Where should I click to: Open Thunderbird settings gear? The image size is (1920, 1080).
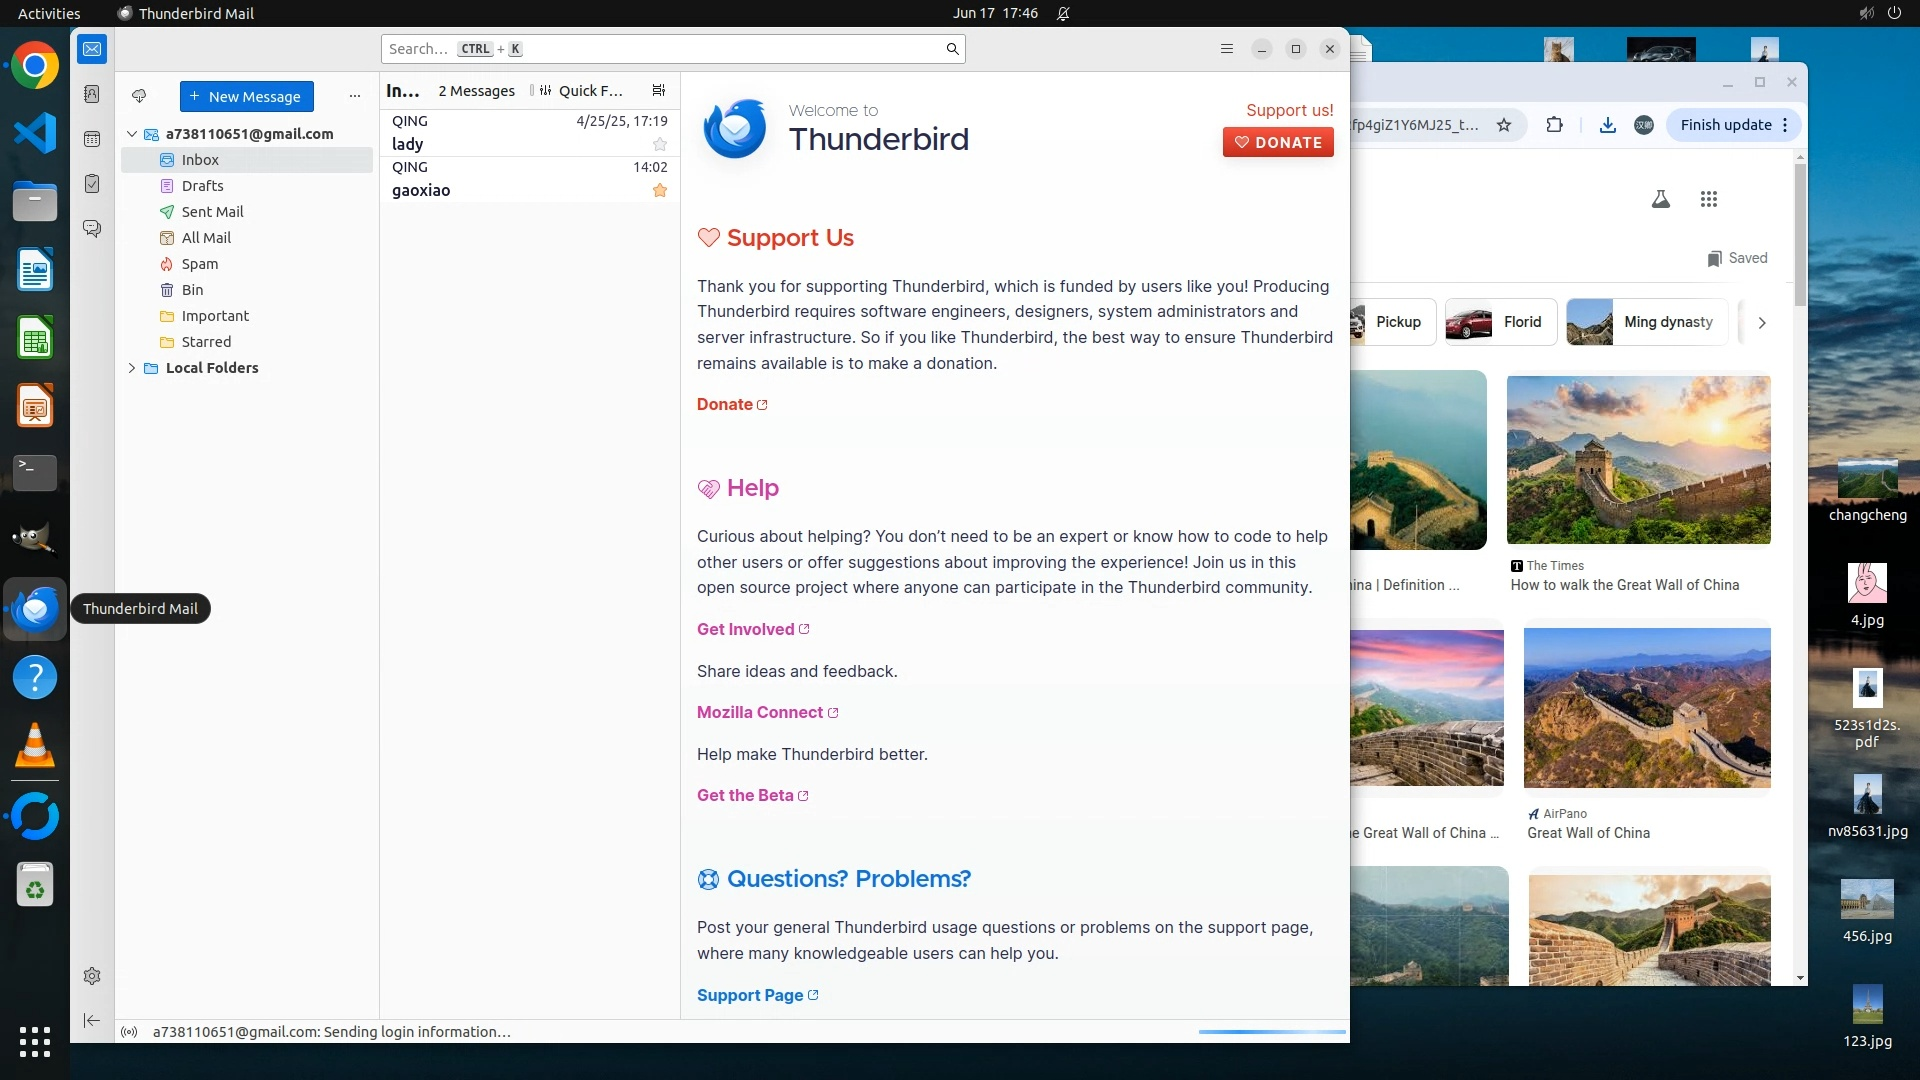pyautogui.click(x=92, y=976)
